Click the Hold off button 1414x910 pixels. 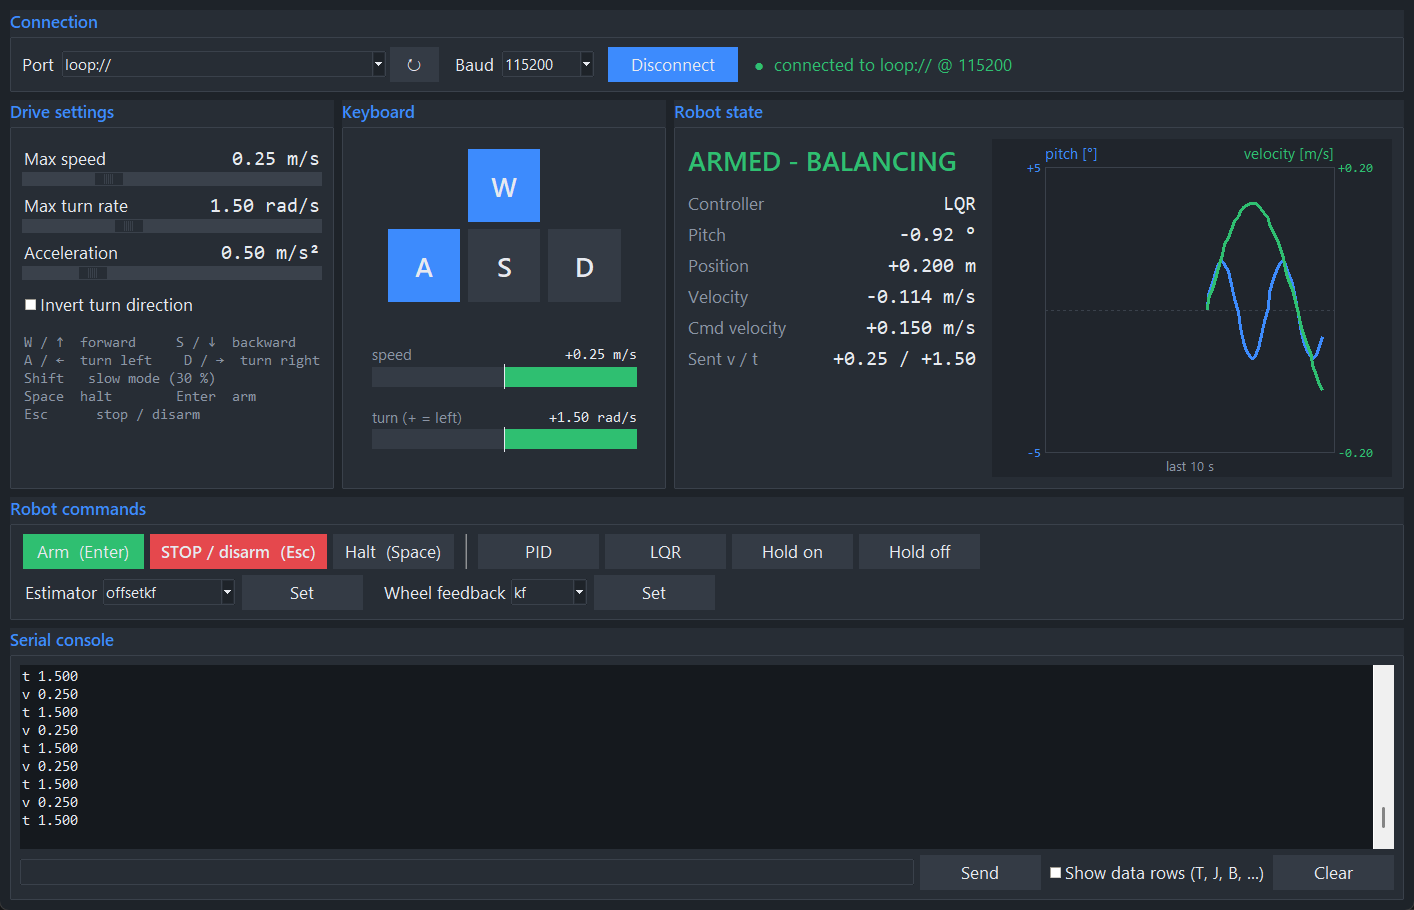click(x=919, y=552)
